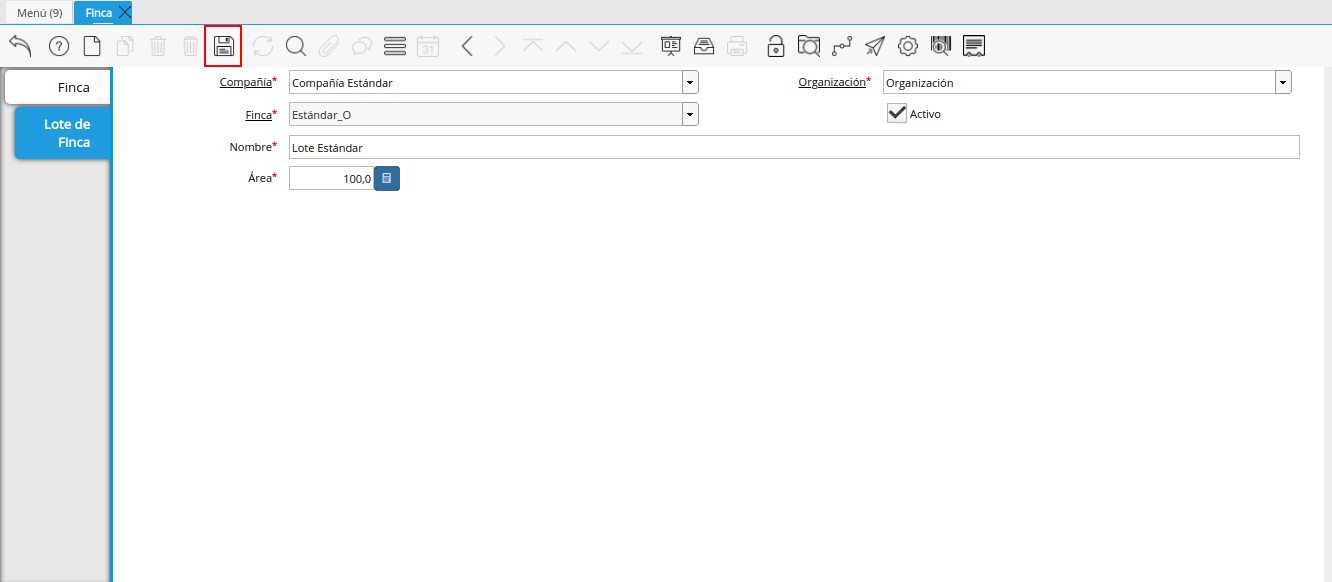
Task: Select the Finca side tab
Action: (58, 87)
